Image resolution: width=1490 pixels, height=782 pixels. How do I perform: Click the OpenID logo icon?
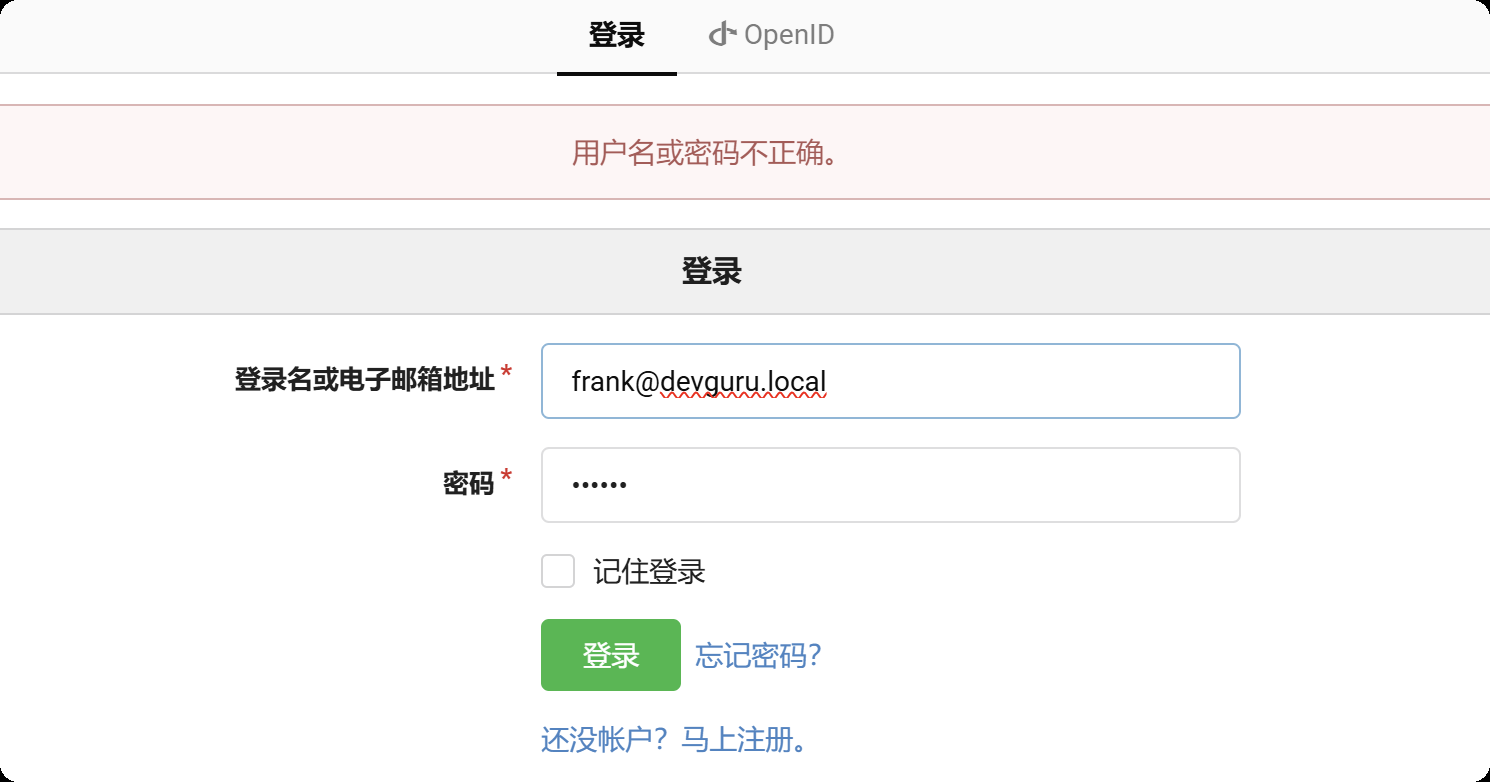point(722,36)
